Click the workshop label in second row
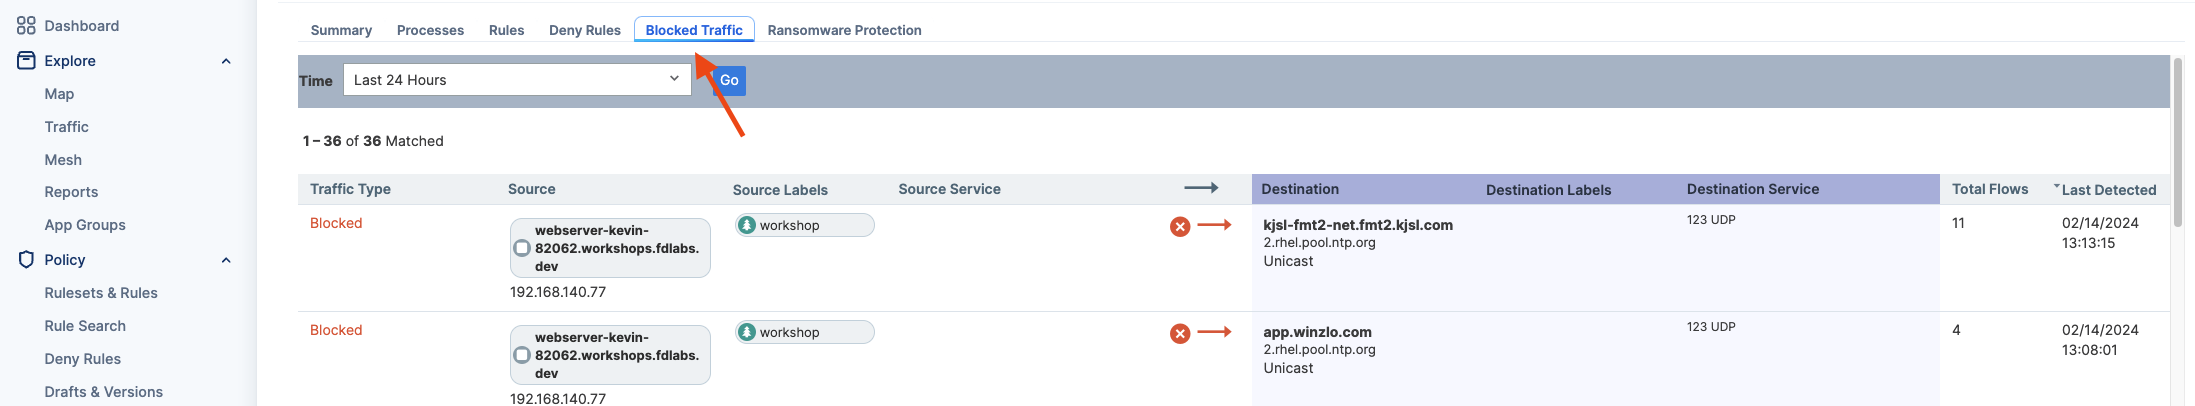 pos(805,332)
